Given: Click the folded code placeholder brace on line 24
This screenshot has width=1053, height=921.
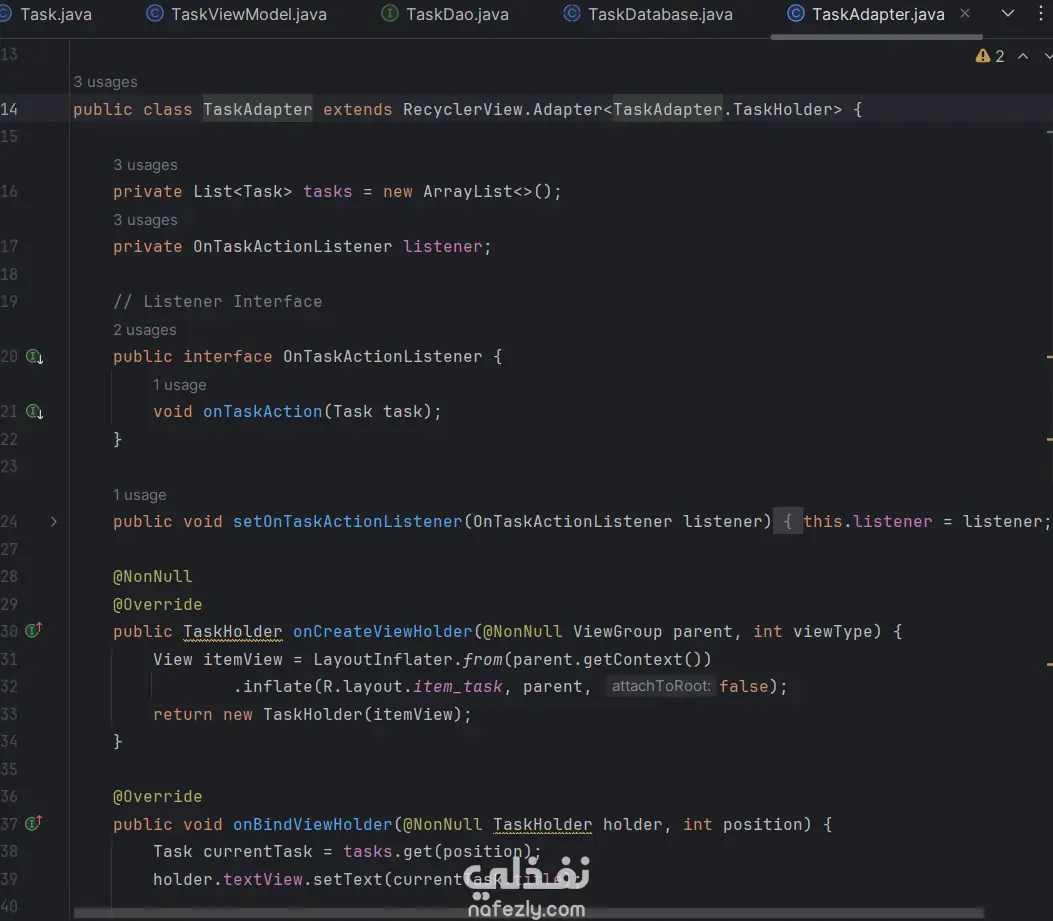Looking at the screenshot, I should point(788,522).
